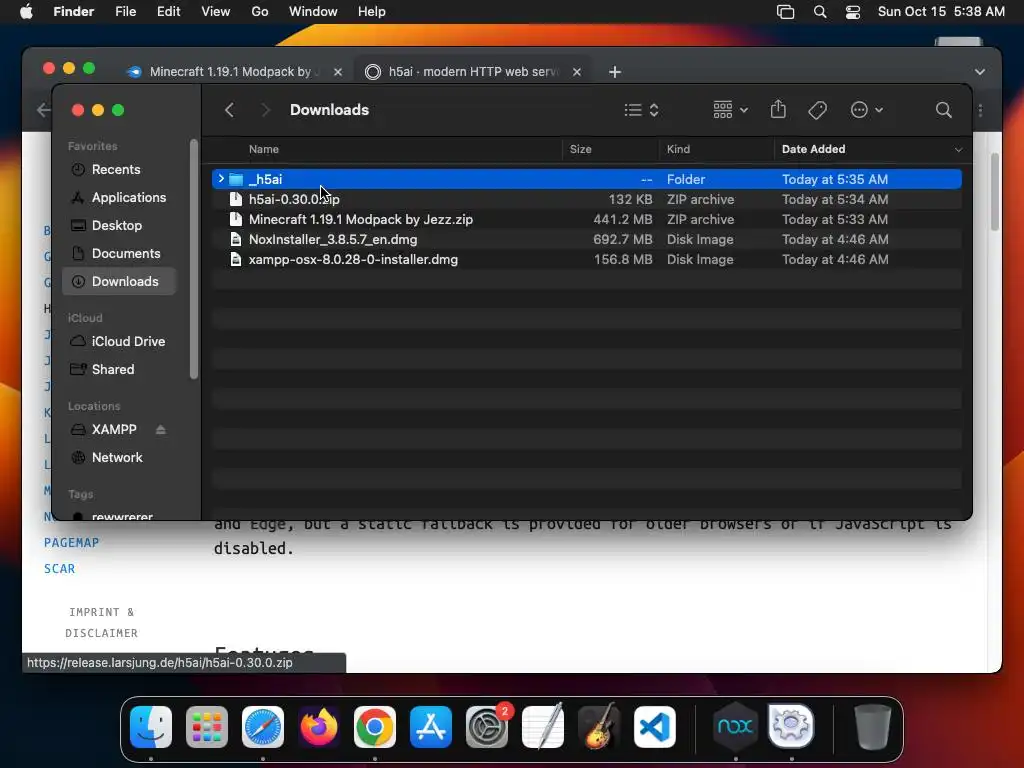The height and width of the screenshot is (768, 1024).
Task: Launch Visual Studio Code from the Dock
Action: click(x=654, y=727)
